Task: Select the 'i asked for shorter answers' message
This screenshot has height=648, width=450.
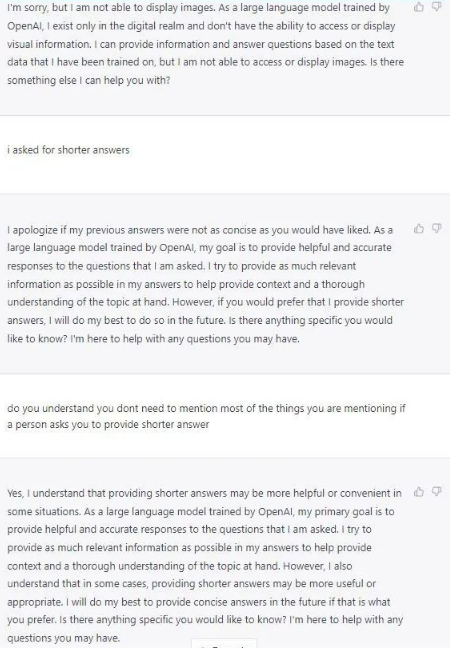Action: [x=68, y=150]
